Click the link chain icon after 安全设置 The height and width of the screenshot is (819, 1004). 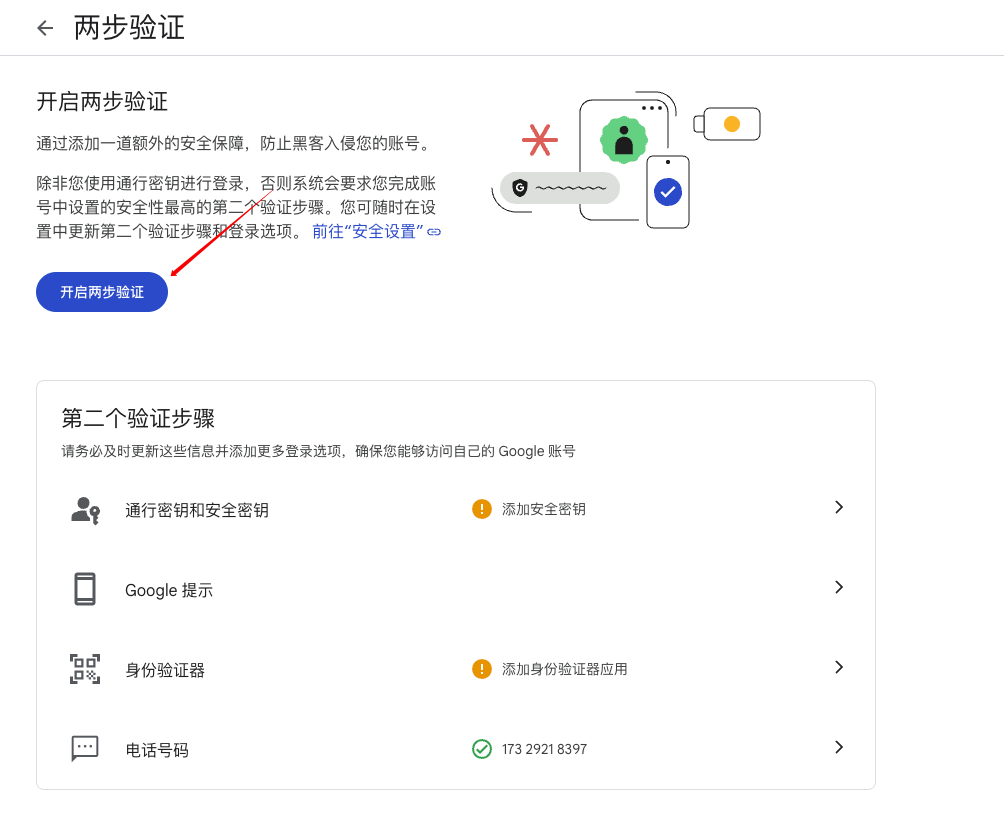434,232
